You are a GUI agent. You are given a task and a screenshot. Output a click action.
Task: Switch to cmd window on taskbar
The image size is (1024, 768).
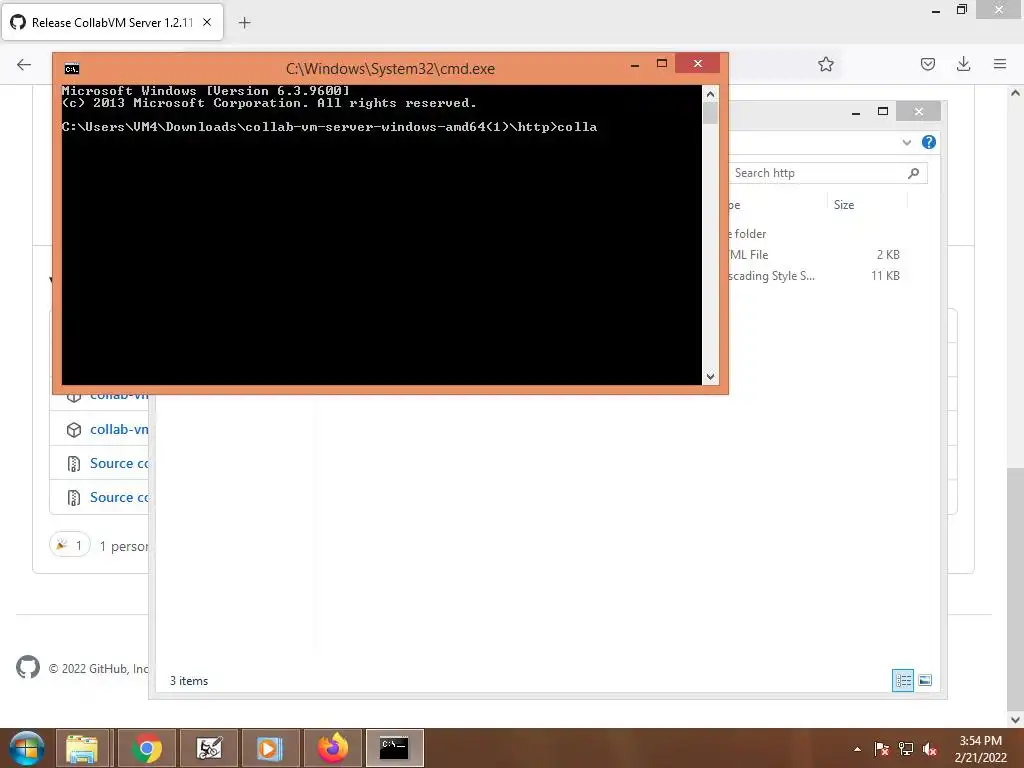394,748
